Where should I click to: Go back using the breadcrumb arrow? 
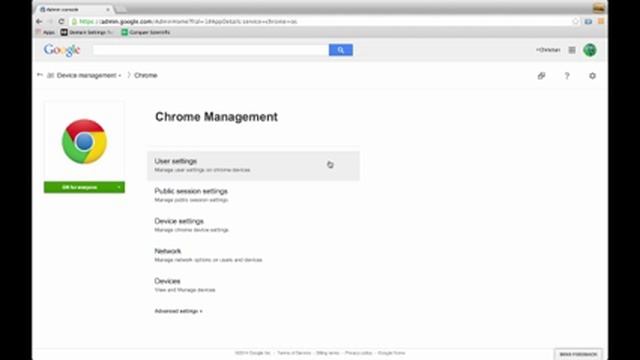coord(40,75)
